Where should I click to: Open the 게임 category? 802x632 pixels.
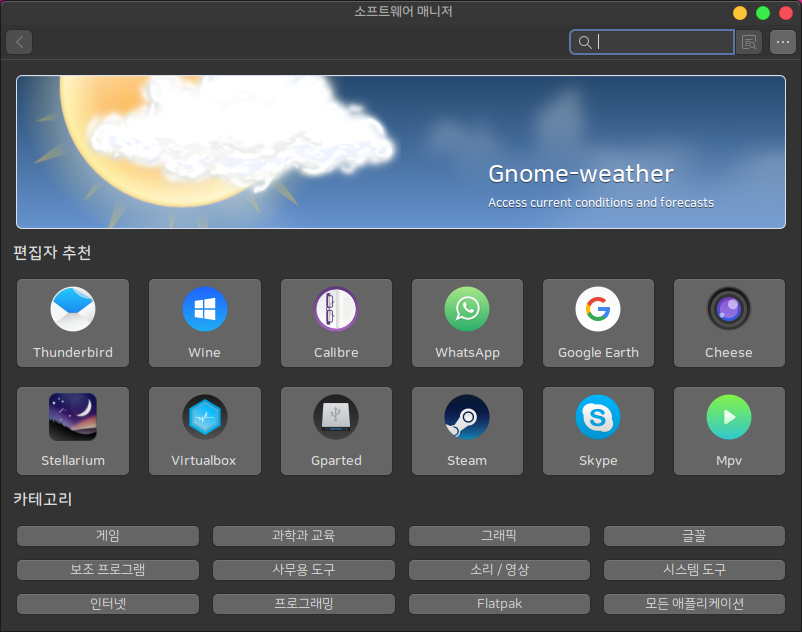pos(108,536)
